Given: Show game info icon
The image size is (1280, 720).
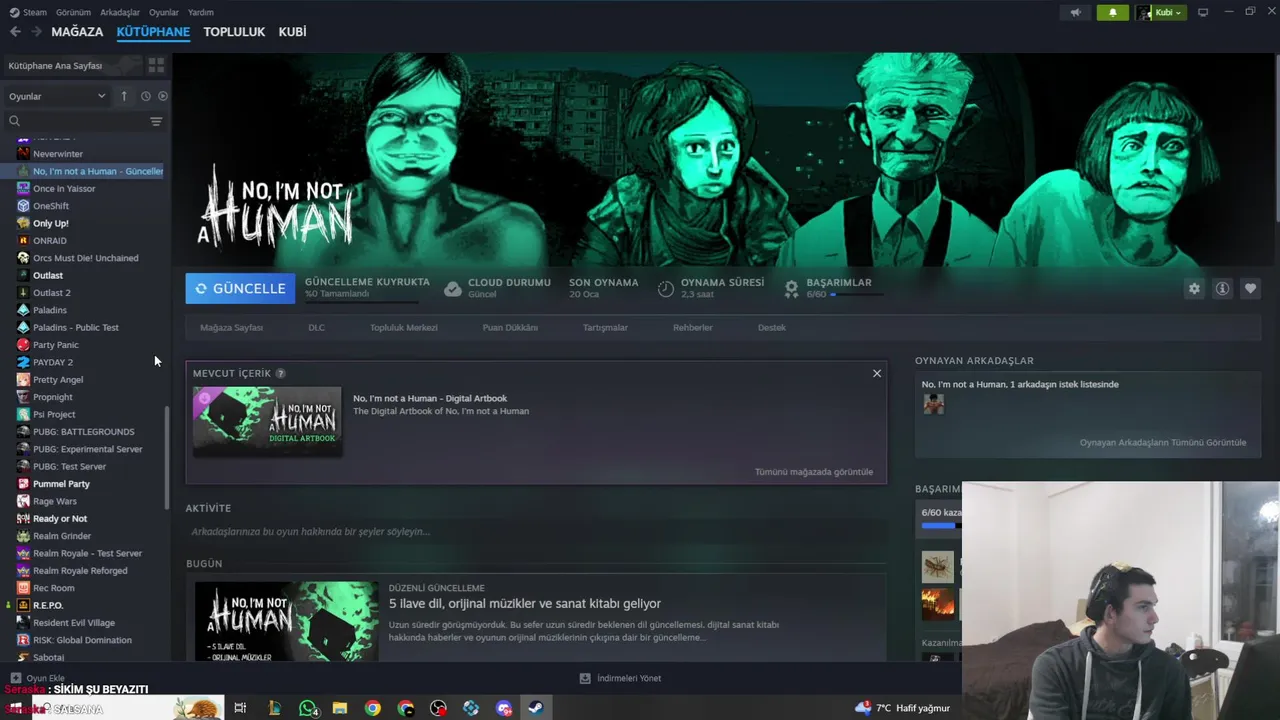Looking at the screenshot, I should pyautogui.click(x=1222, y=288).
